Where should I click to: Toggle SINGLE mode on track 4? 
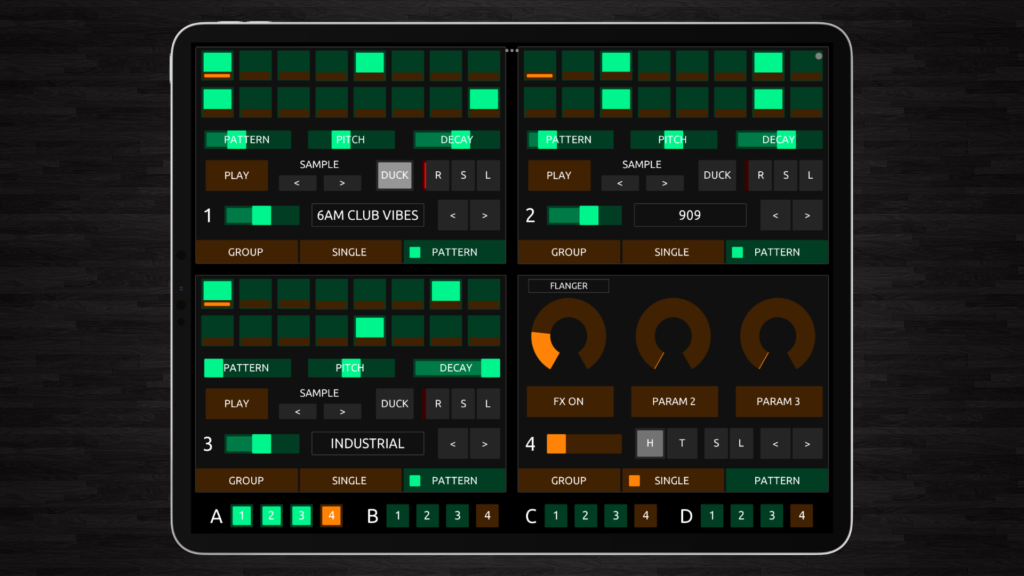tap(672, 480)
